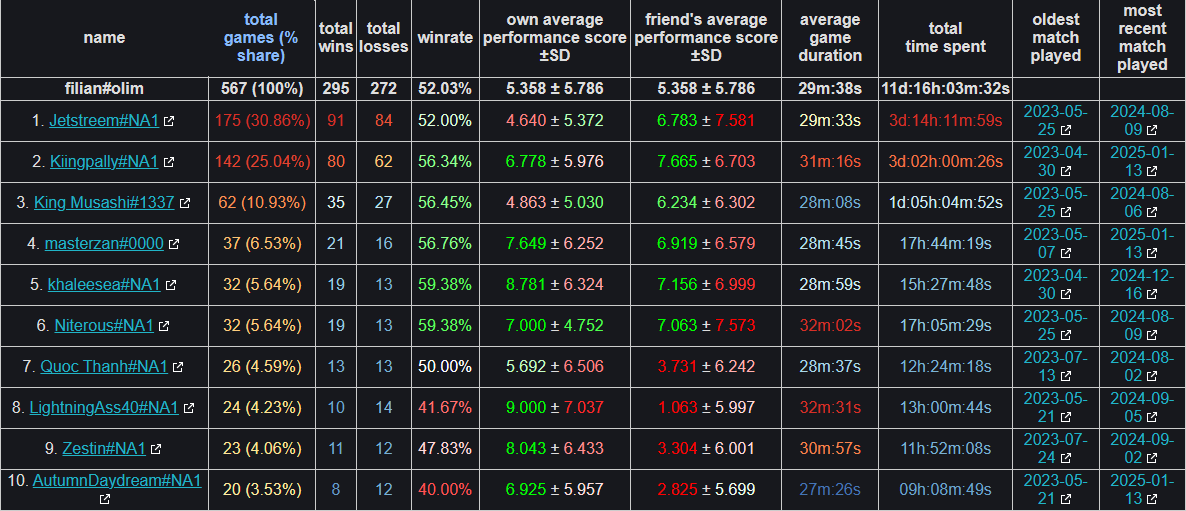Screen dimensions: 1186x511
Task: Sort by name column header
Action: click(104, 38)
